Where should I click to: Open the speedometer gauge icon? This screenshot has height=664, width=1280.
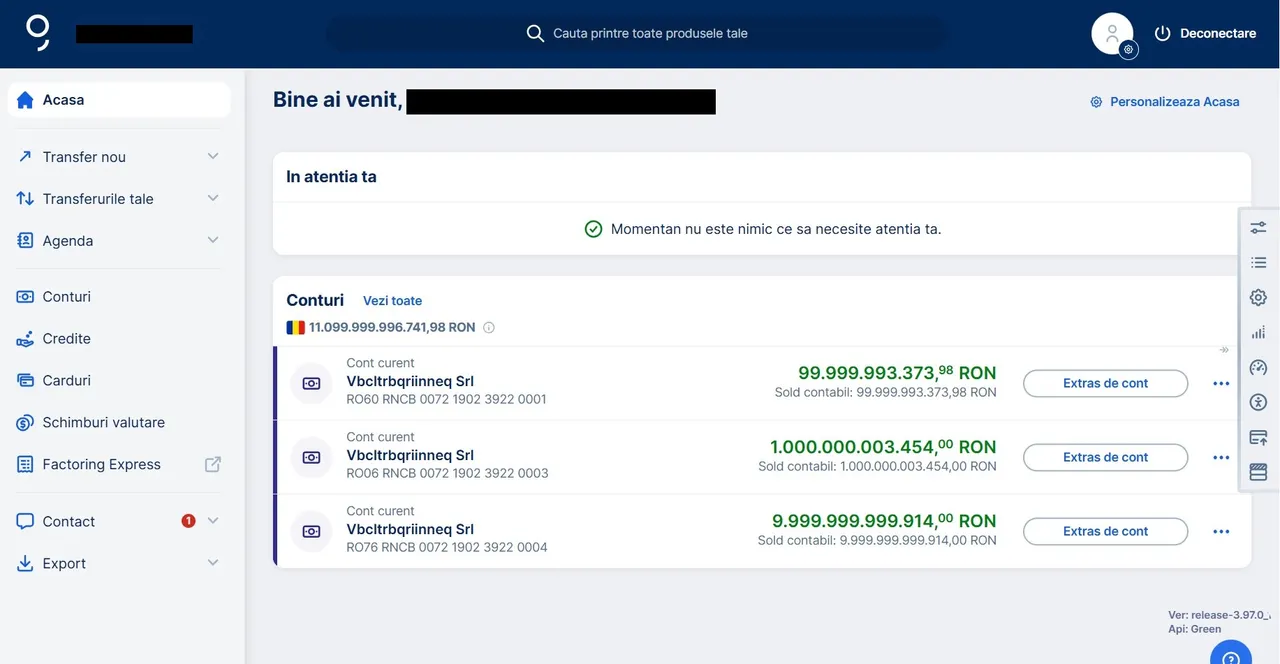tap(1258, 367)
